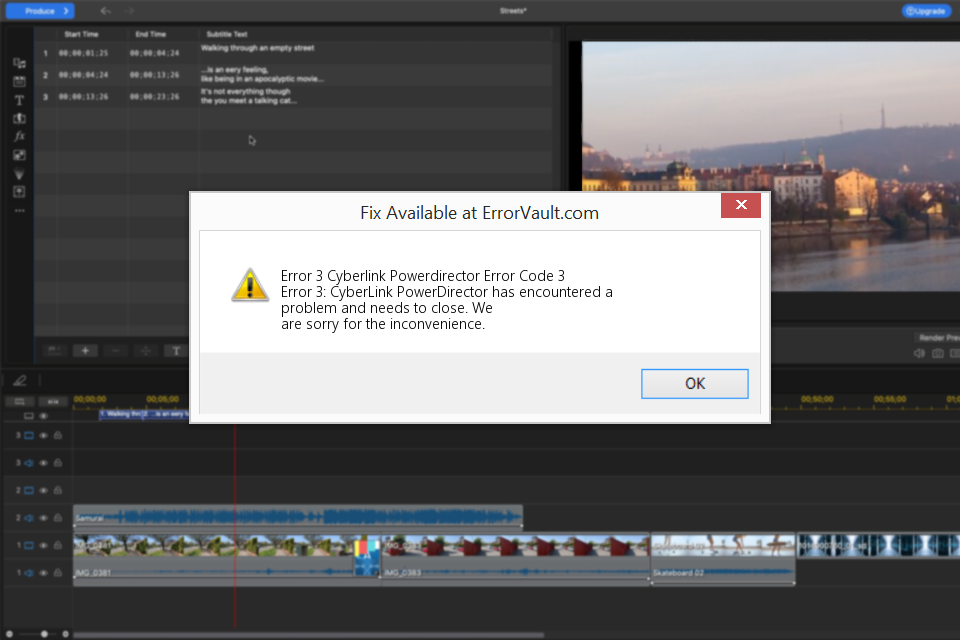The height and width of the screenshot is (640, 960).
Task: Add a subtitle with plus button
Action: point(85,350)
